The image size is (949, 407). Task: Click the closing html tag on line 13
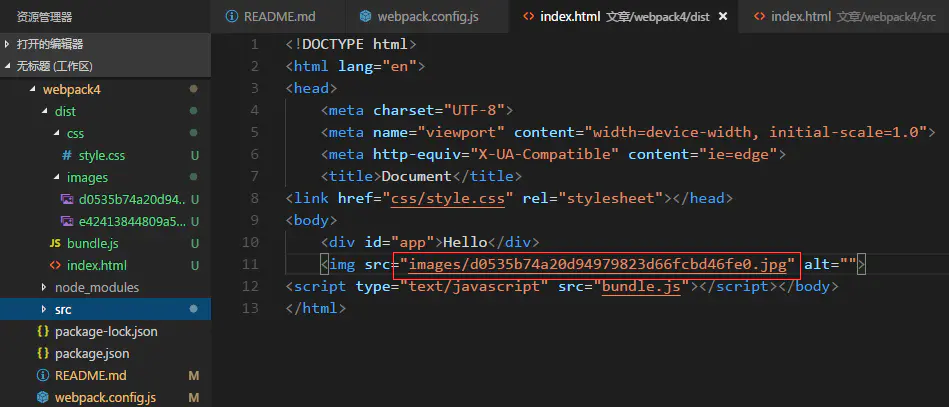(x=316, y=308)
